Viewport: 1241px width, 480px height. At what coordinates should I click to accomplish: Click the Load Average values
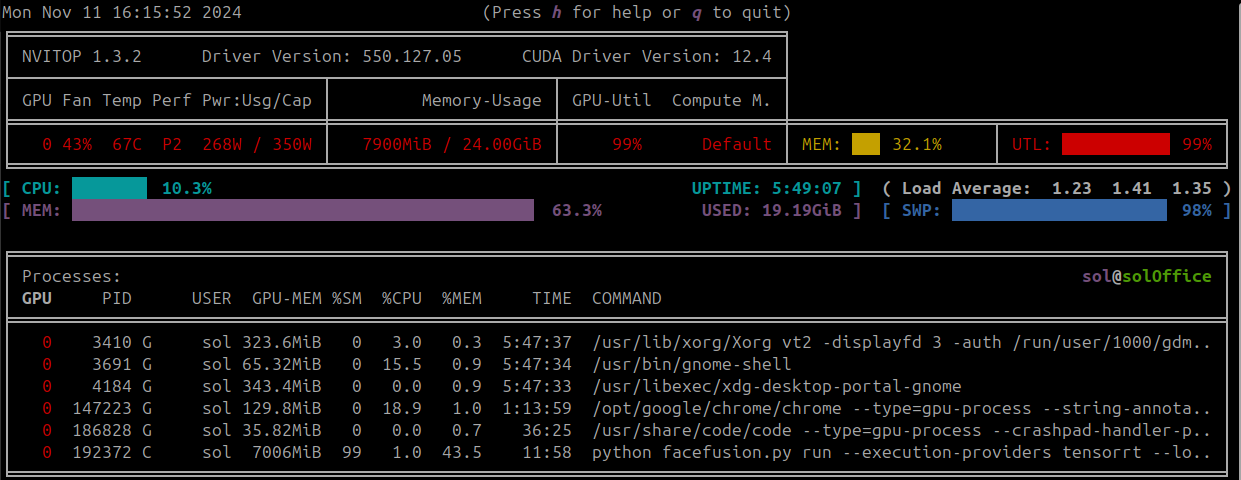click(x=1132, y=189)
